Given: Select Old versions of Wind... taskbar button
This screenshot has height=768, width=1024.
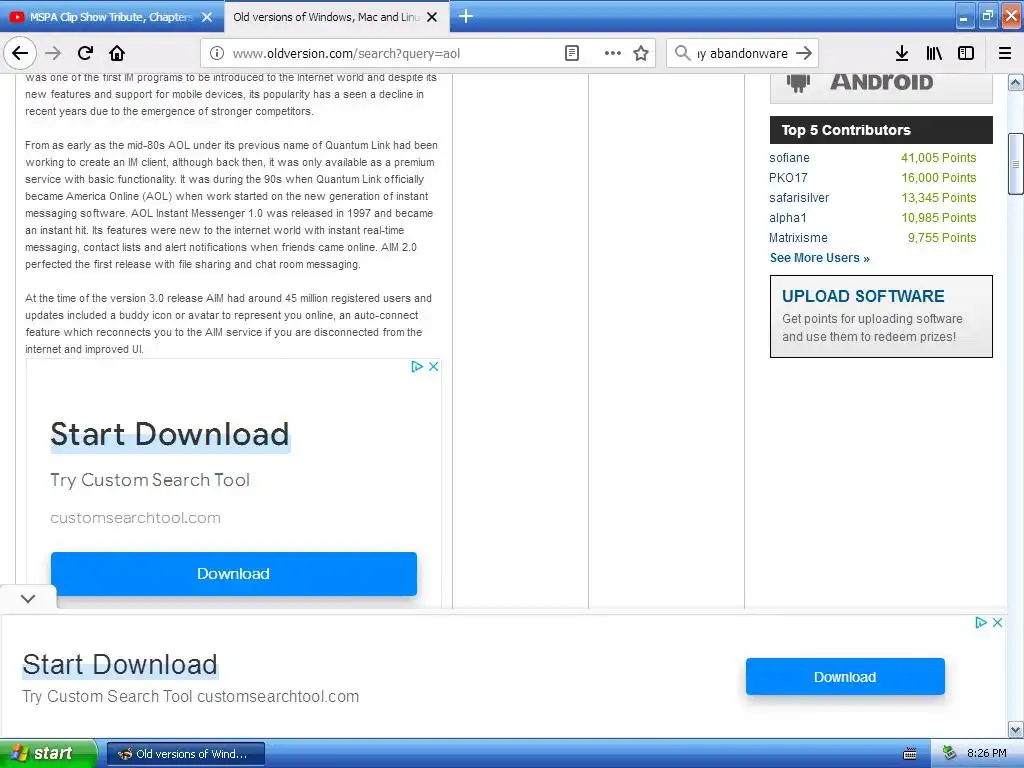Looking at the screenshot, I should point(185,754).
